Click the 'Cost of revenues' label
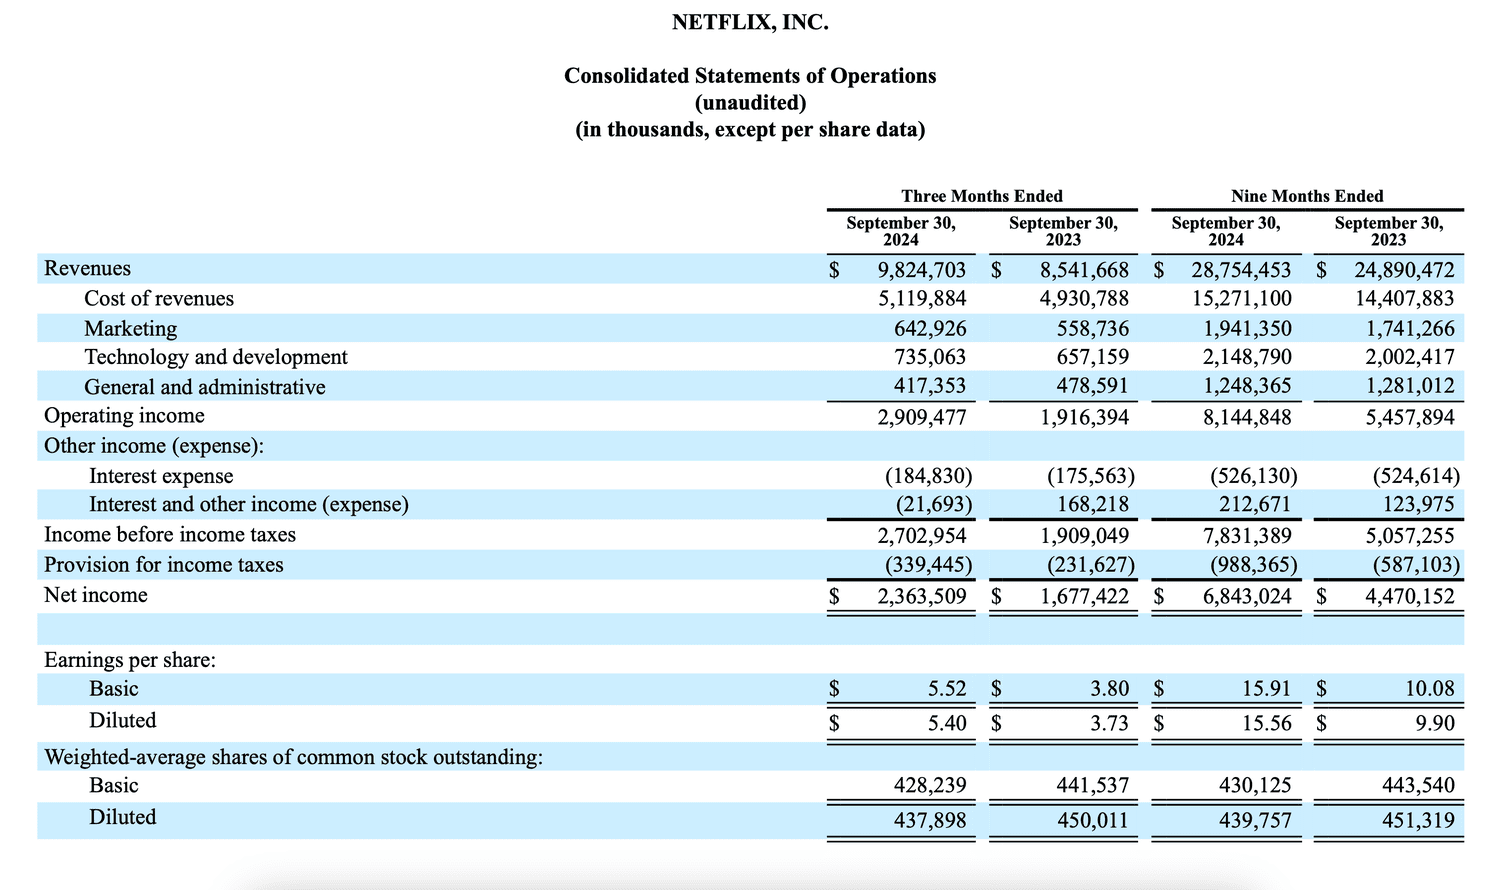Screen dimensions: 1500x890 coord(159,298)
